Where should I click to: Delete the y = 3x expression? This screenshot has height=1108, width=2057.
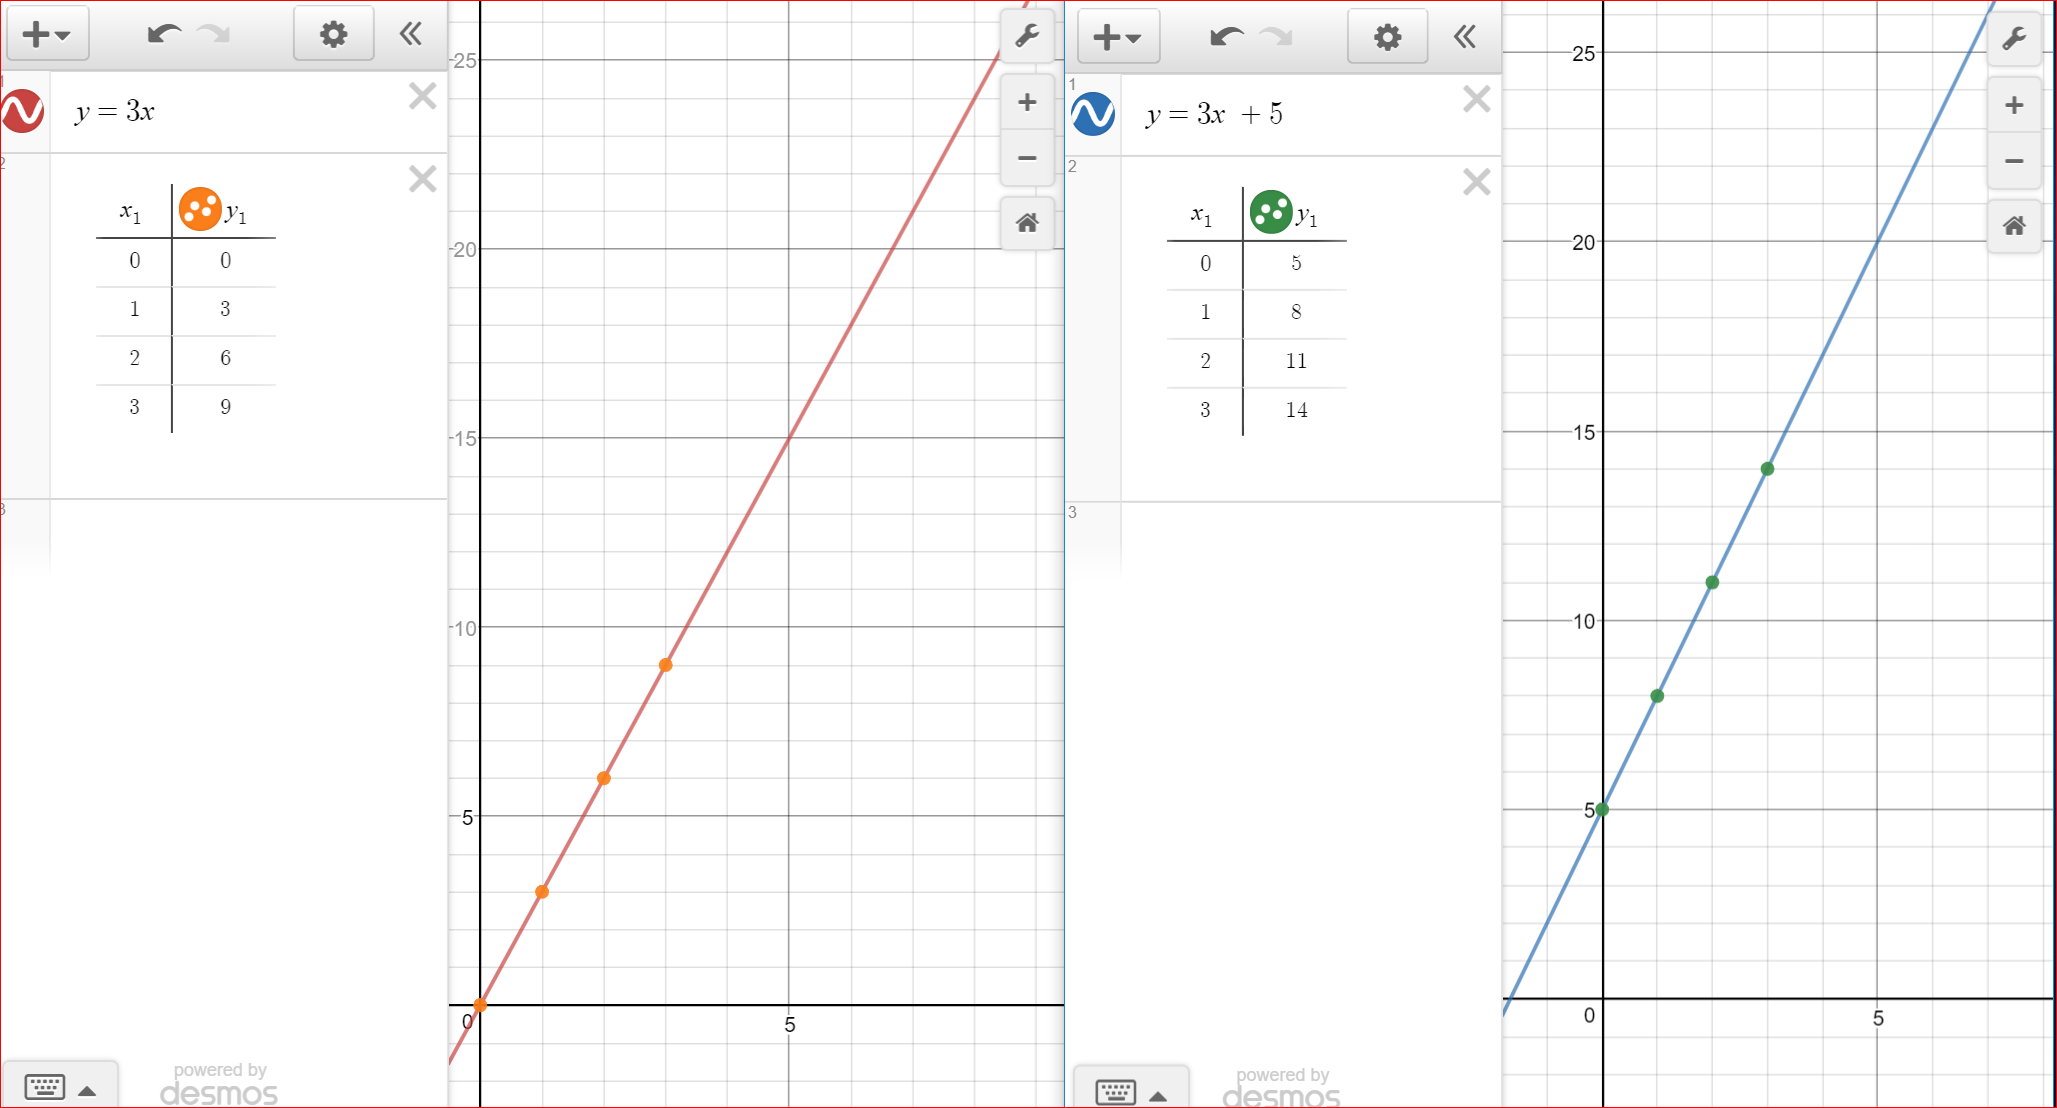pos(422,96)
